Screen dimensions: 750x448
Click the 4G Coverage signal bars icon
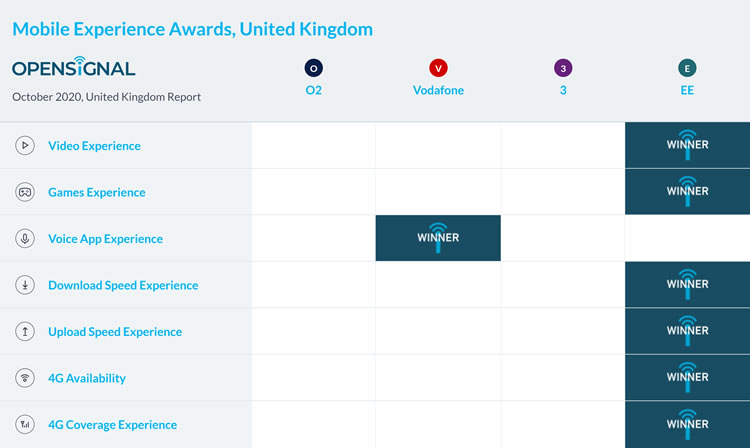25,425
